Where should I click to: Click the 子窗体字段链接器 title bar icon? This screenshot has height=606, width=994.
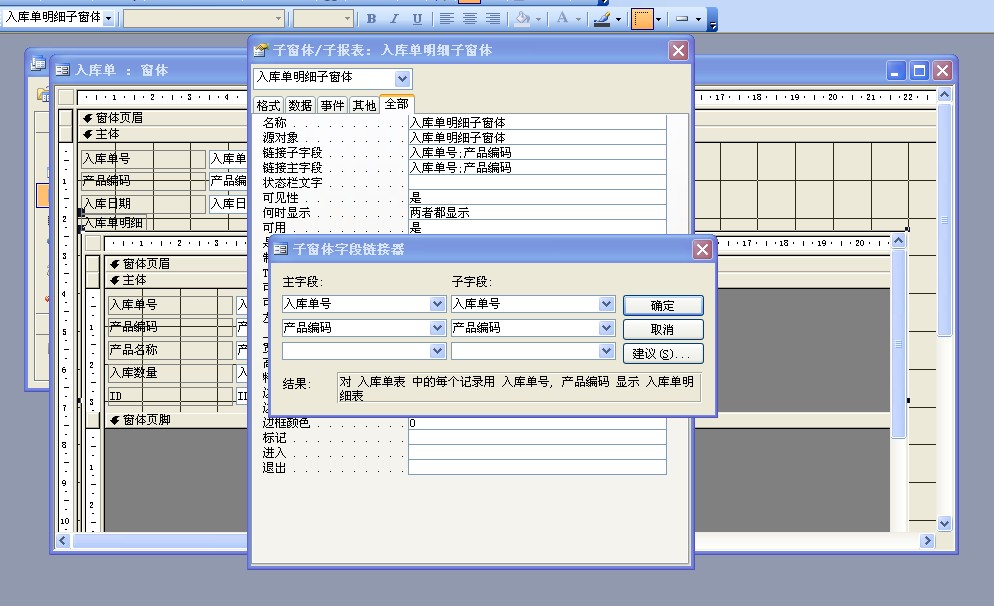tap(281, 249)
